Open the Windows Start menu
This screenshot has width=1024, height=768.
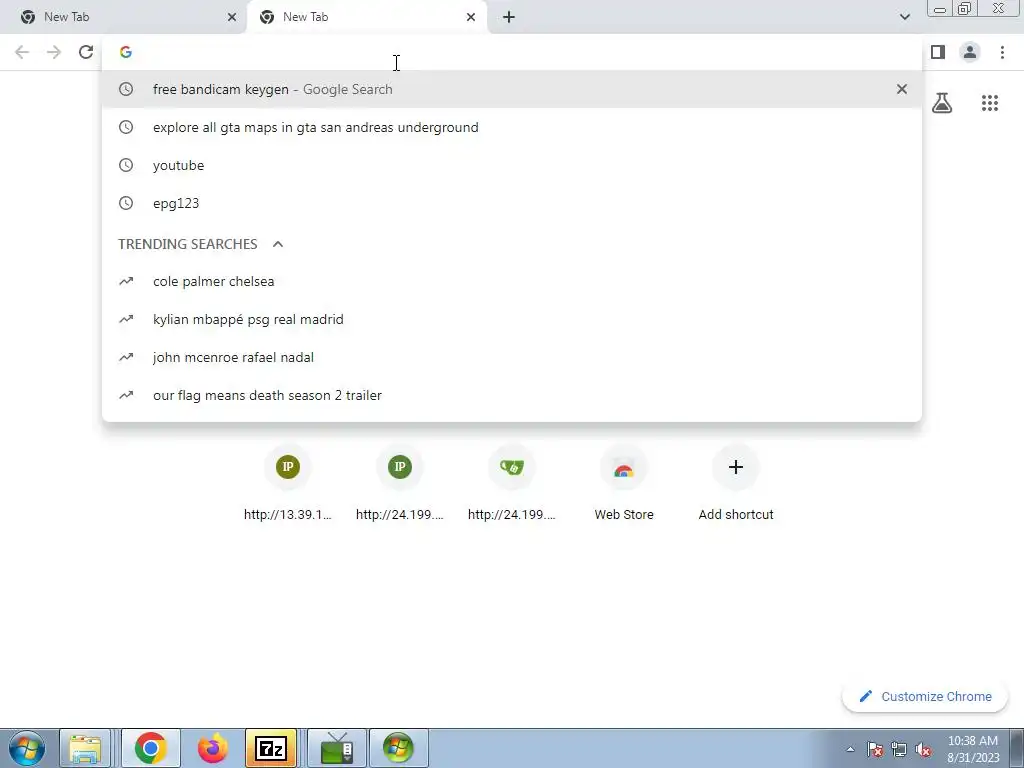point(26,748)
